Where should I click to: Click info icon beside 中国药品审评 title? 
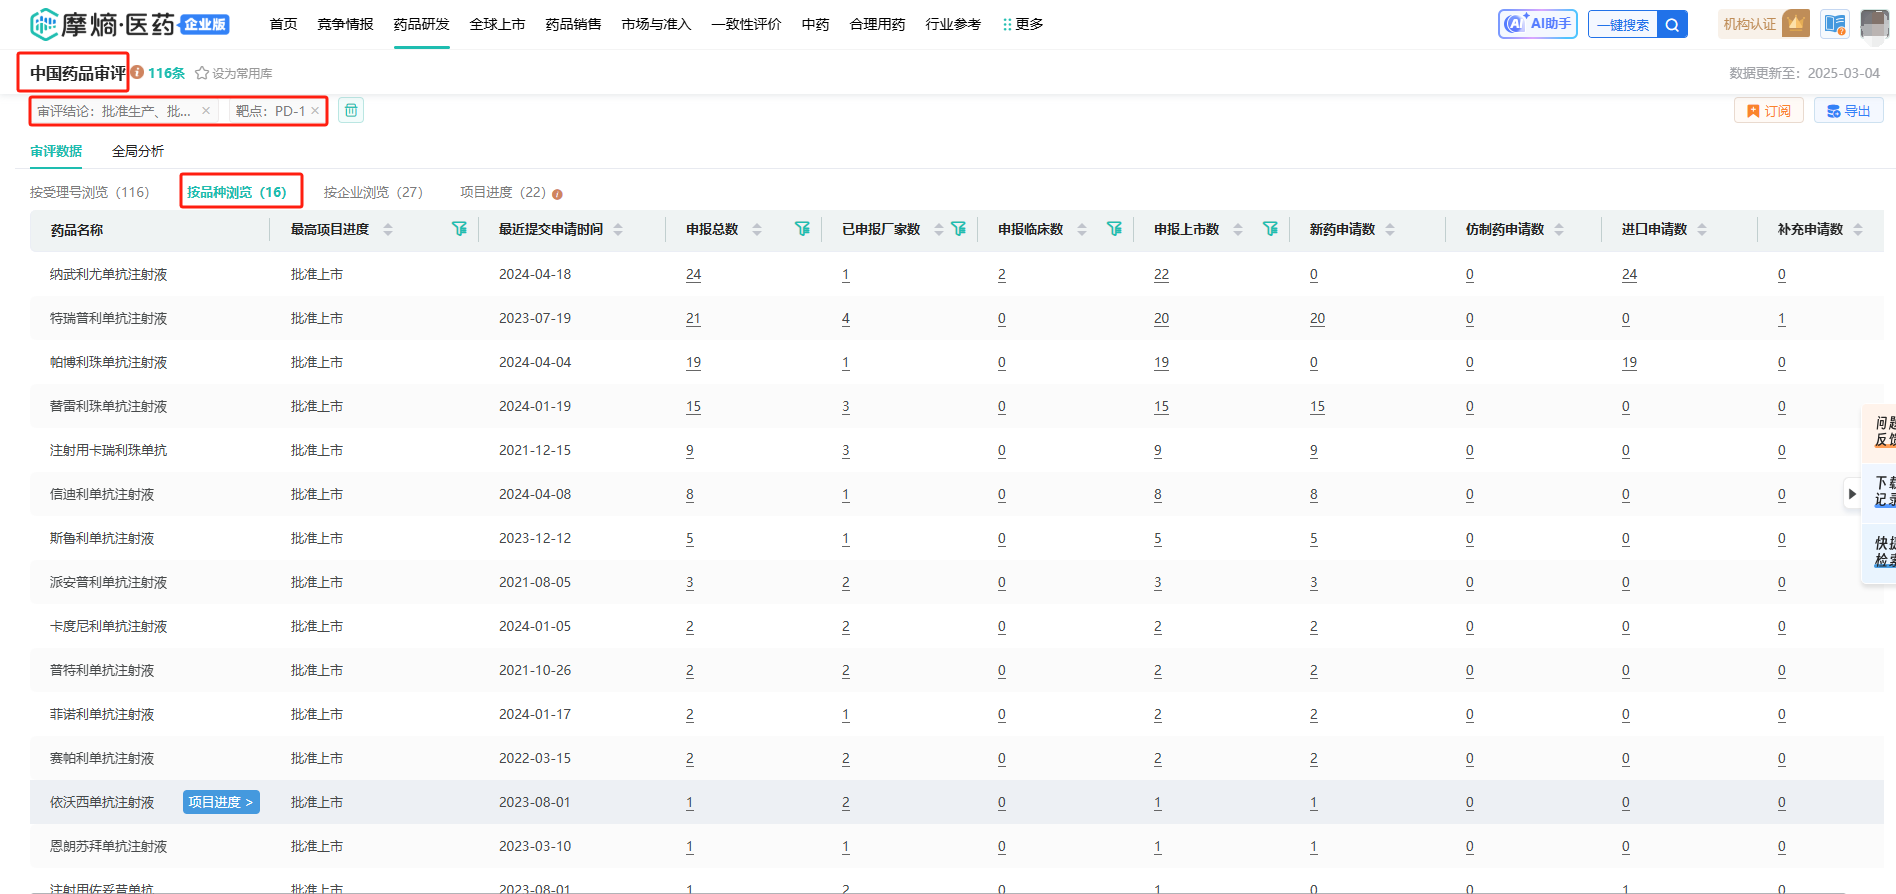(138, 72)
